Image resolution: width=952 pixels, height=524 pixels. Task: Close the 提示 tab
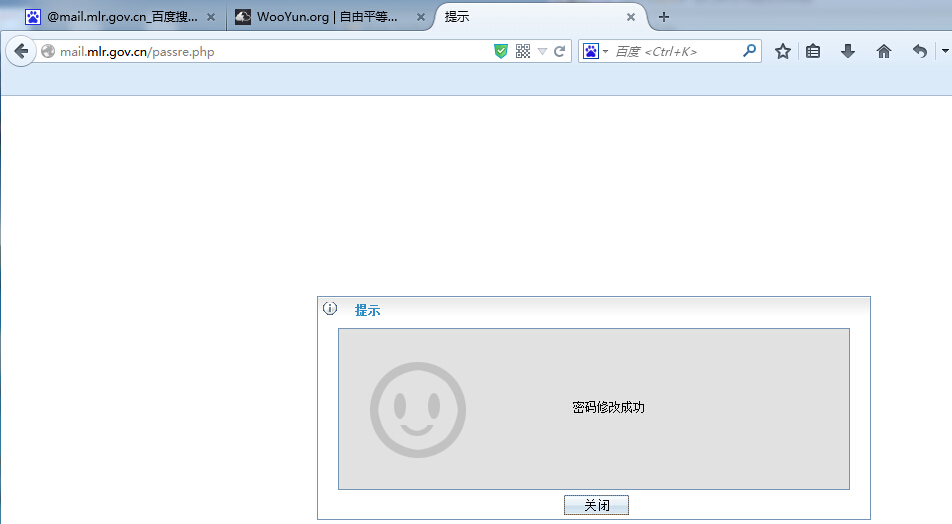pos(631,17)
